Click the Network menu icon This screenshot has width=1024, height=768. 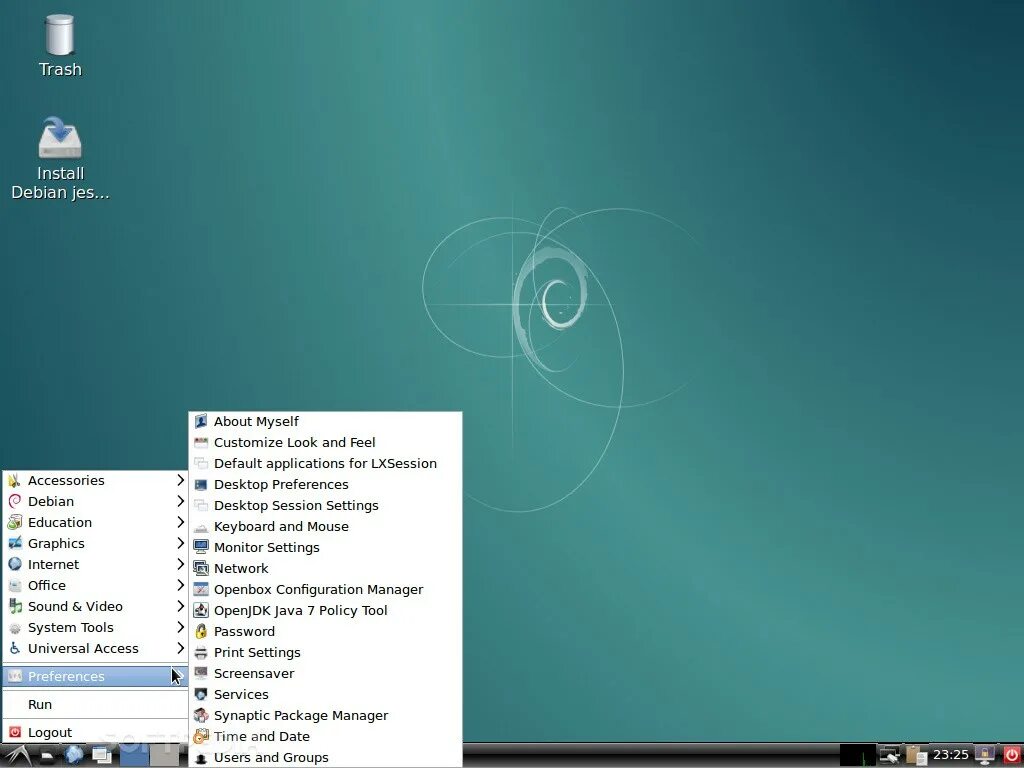pyautogui.click(x=201, y=568)
